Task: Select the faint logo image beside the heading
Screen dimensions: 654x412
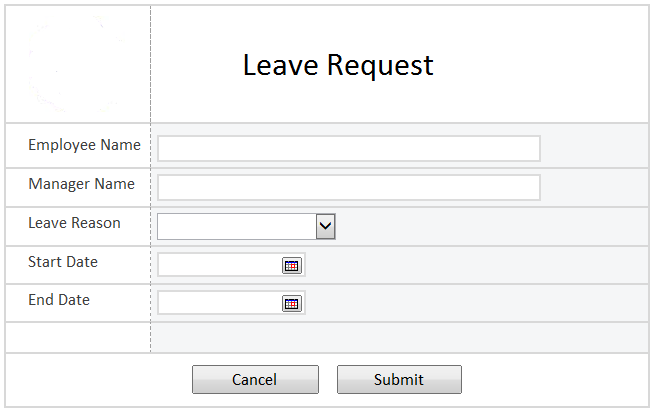Action: pos(76,64)
